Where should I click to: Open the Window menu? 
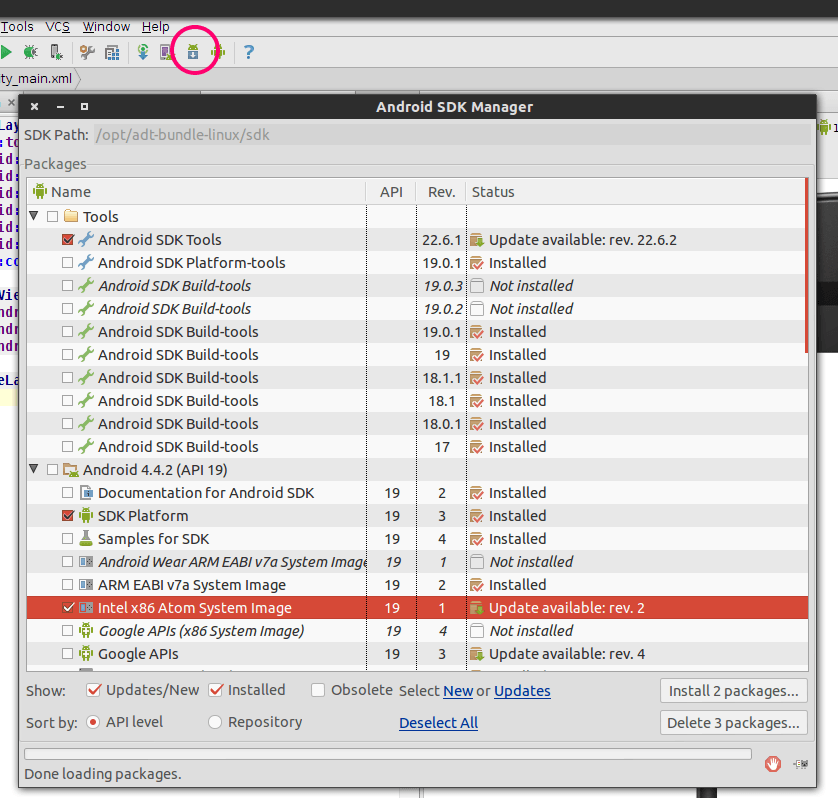coord(106,26)
